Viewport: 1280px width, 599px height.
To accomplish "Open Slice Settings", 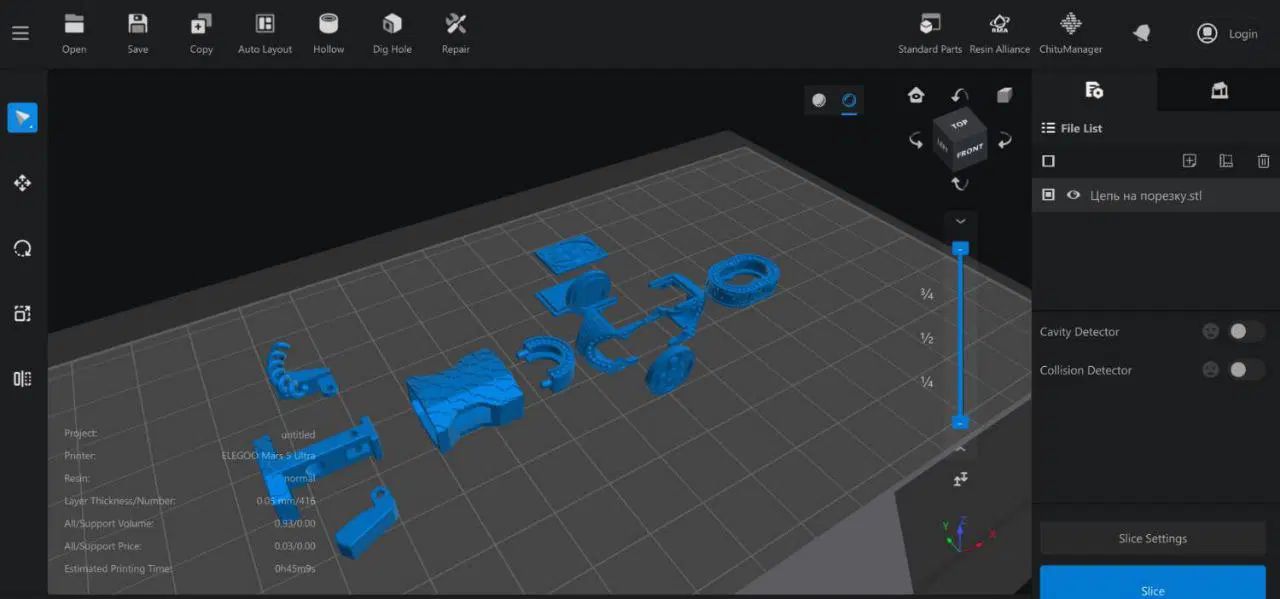I will [1152, 538].
